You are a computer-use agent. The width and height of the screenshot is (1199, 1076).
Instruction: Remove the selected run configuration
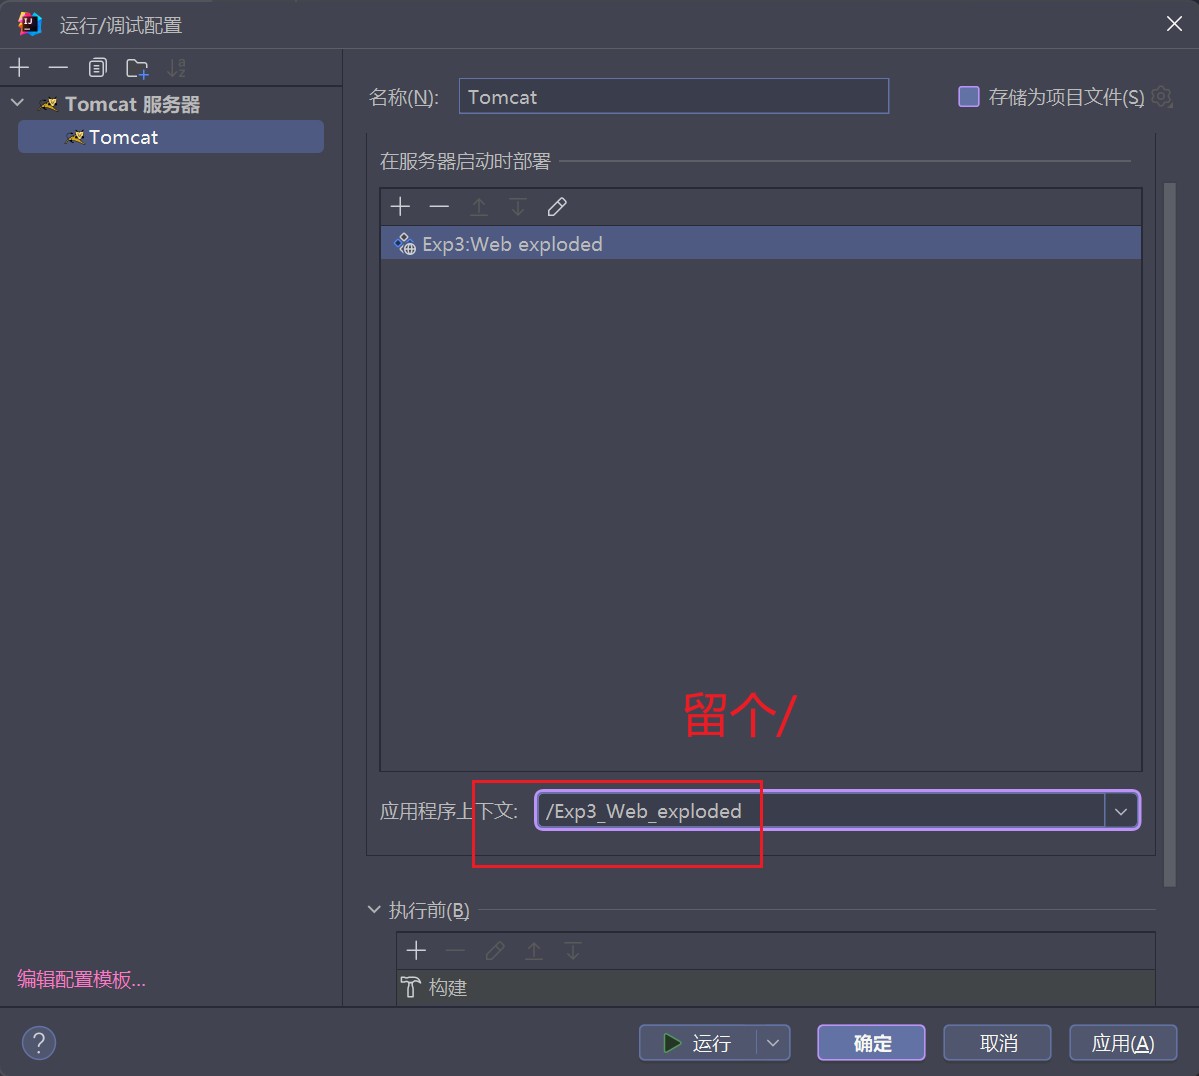tap(58, 68)
